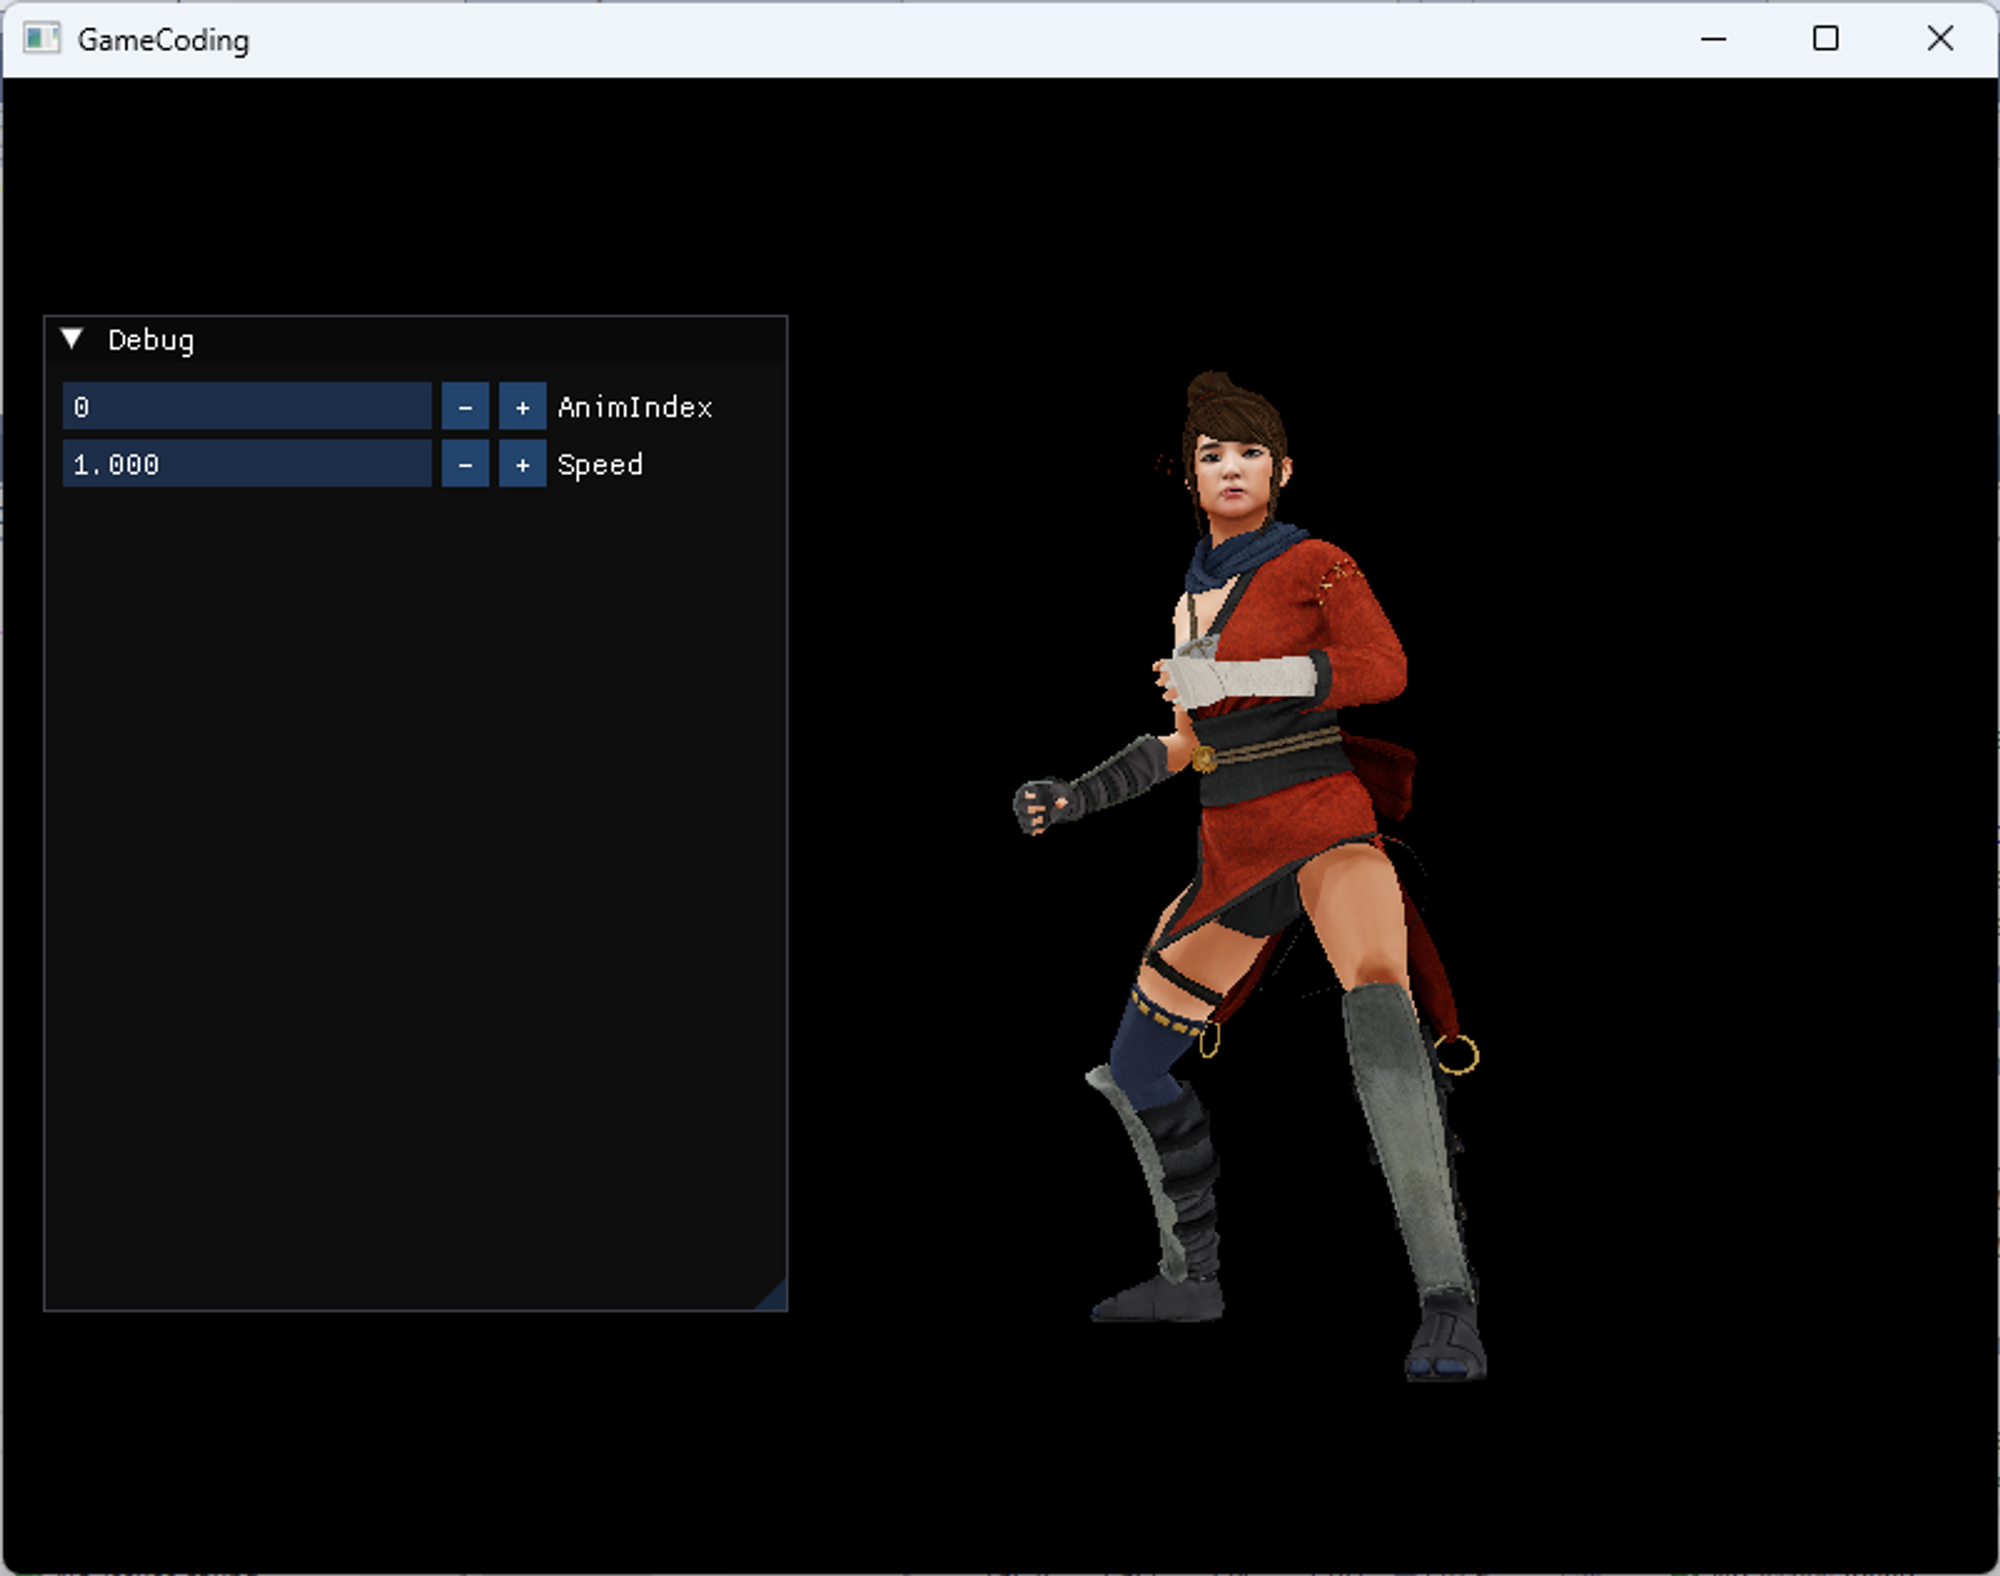The height and width of the screenshot is (1576, 2000).
Task: Click the Speed label text
Action: click(600, 465)
